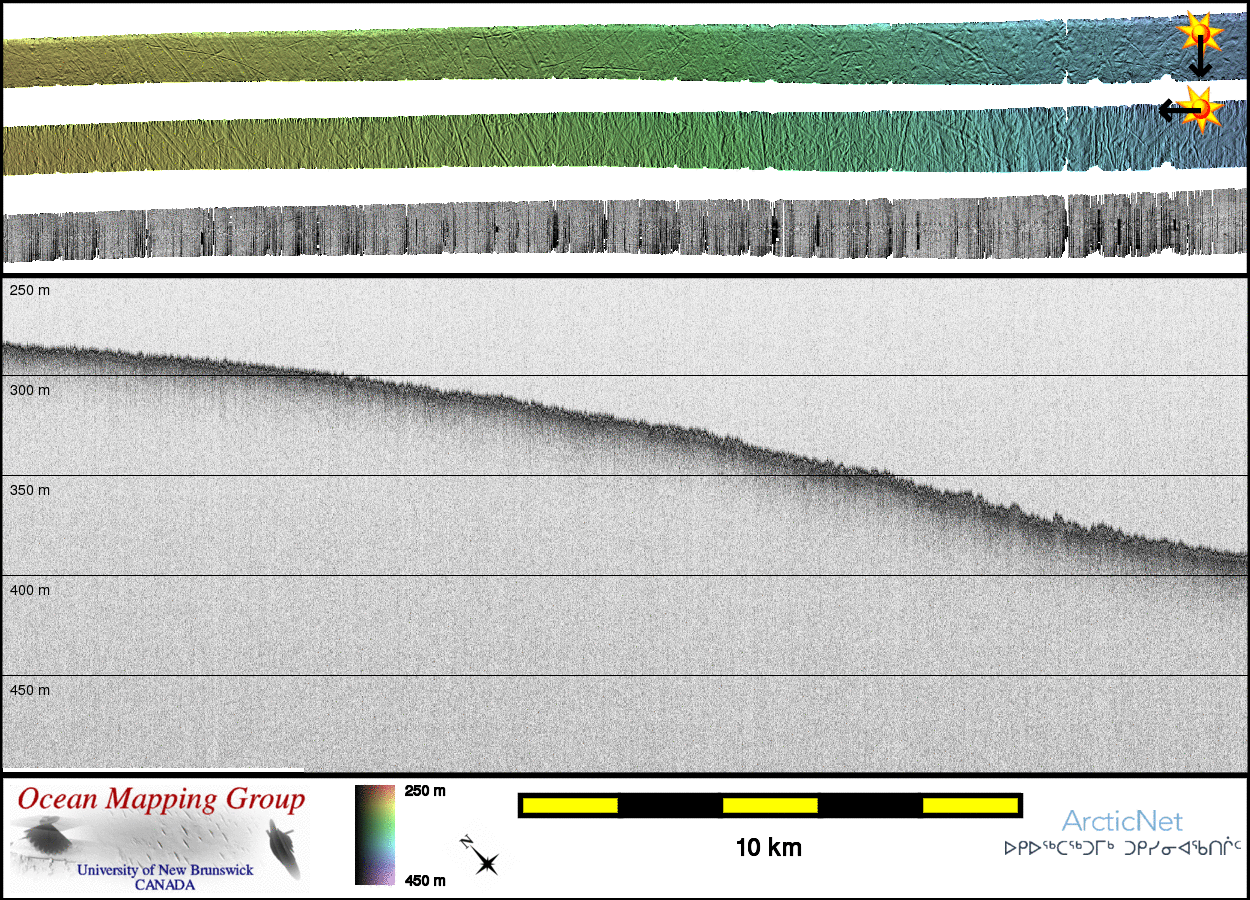Click the Ocean Mapping Group title
The height and width of the screenshot is (900, 1250).
tap(160, 800)
